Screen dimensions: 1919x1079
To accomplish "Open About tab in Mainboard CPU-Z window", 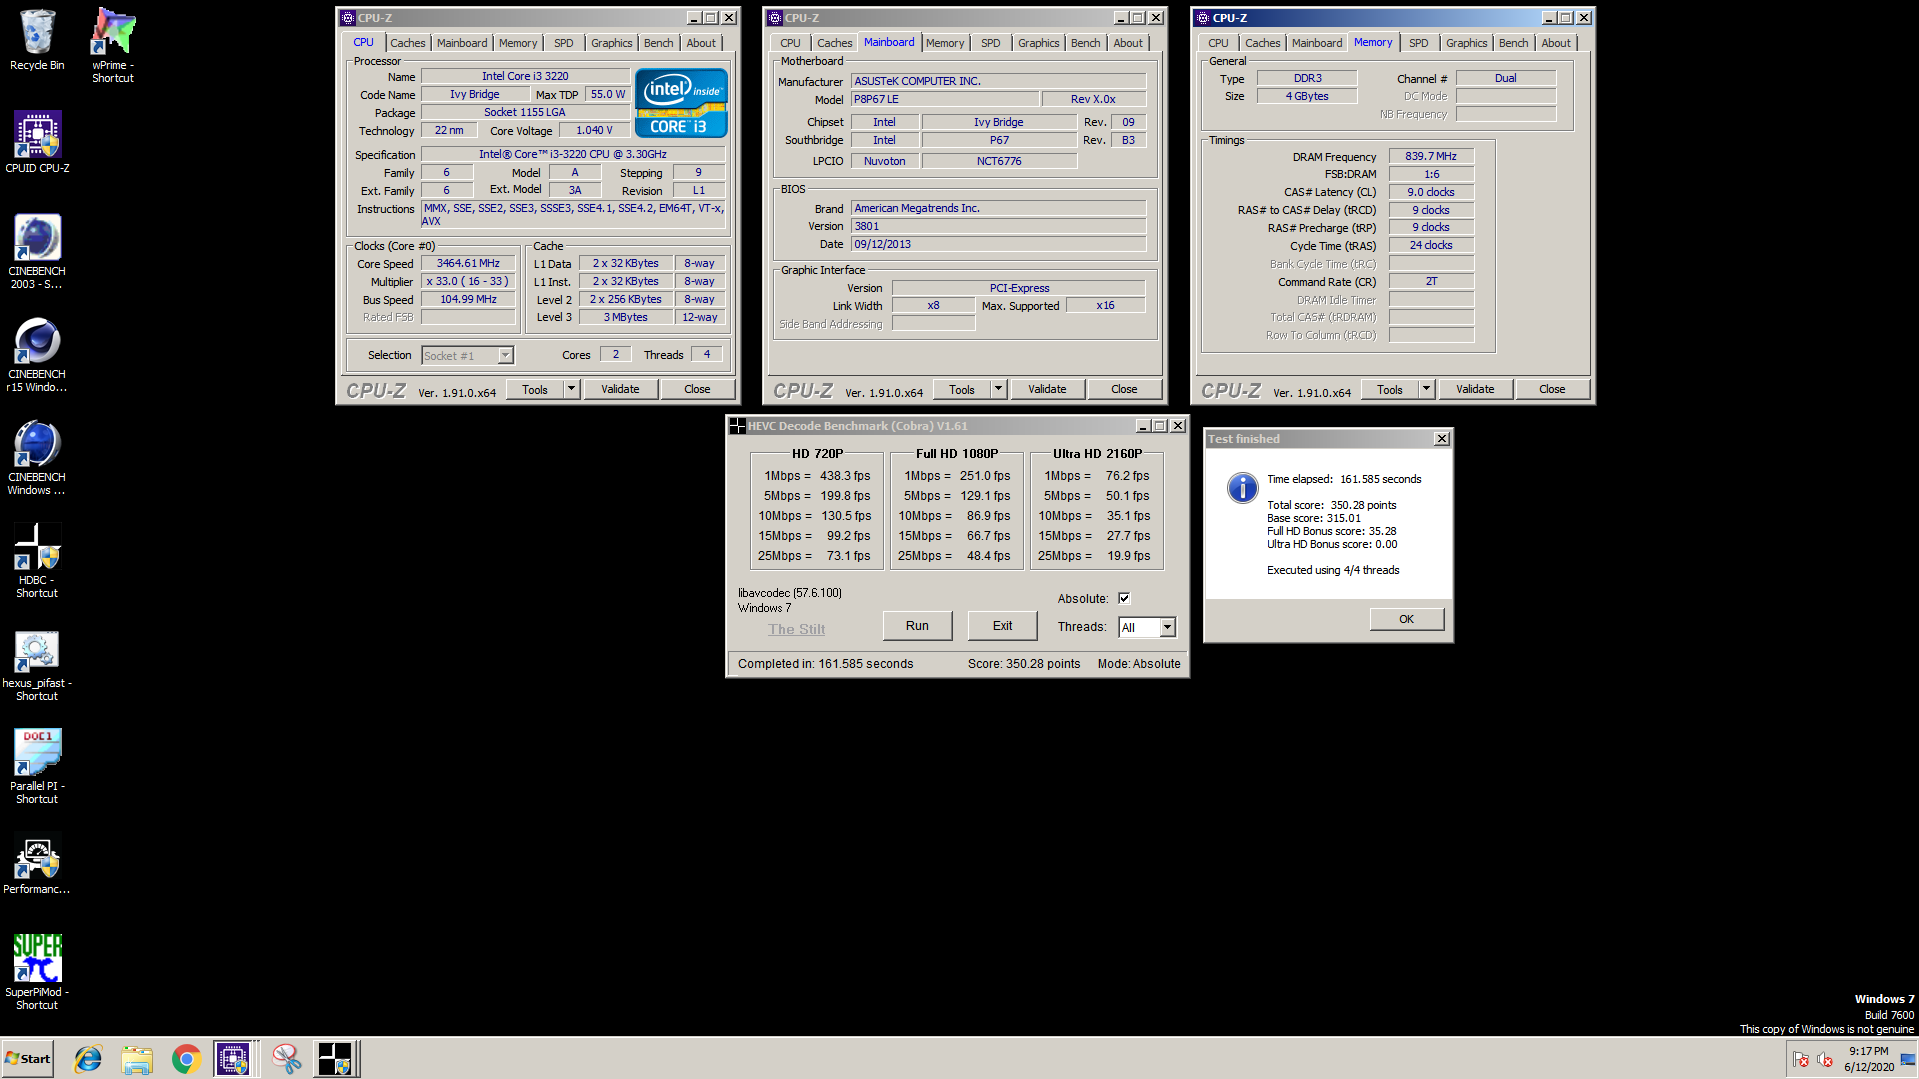I will [x=1128, y=43].
